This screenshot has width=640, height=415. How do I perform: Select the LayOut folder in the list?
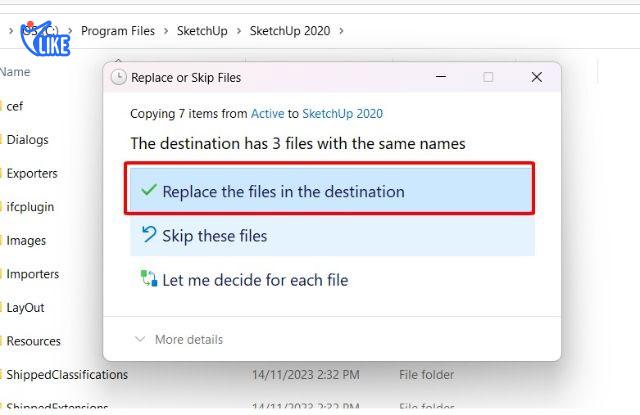tap(25, 308)
